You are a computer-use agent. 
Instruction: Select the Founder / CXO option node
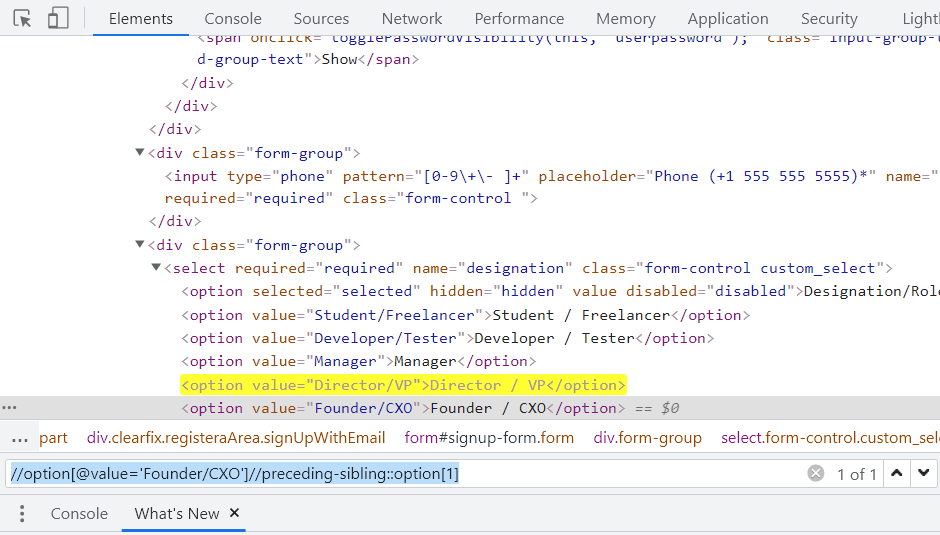click(x=403, y=408)
